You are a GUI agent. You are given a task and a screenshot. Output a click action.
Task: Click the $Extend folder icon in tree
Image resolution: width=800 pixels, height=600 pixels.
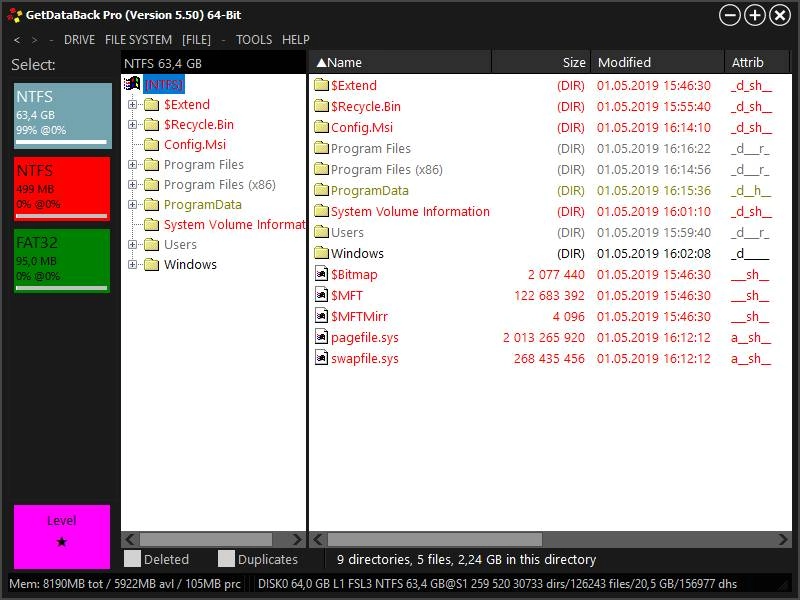click(x=152, y=105)
